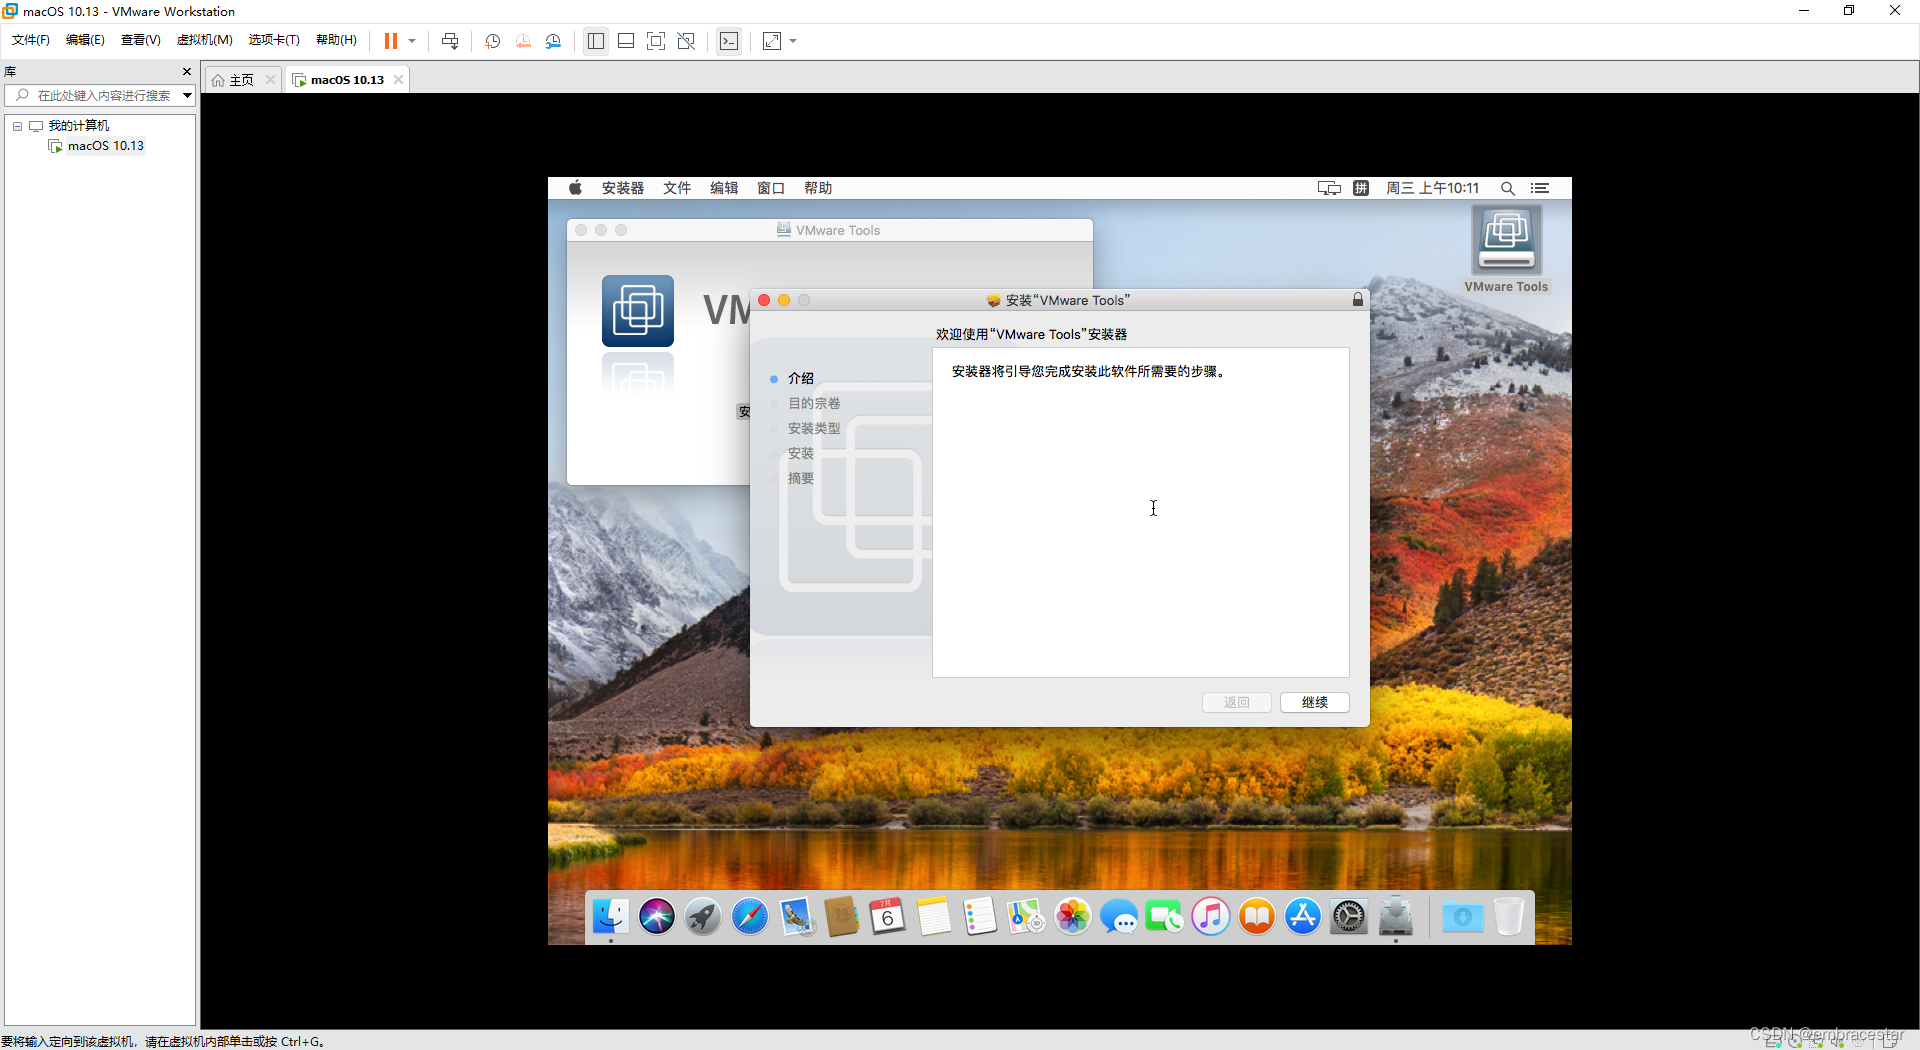Open Siri from the Dock

(657, 916)
